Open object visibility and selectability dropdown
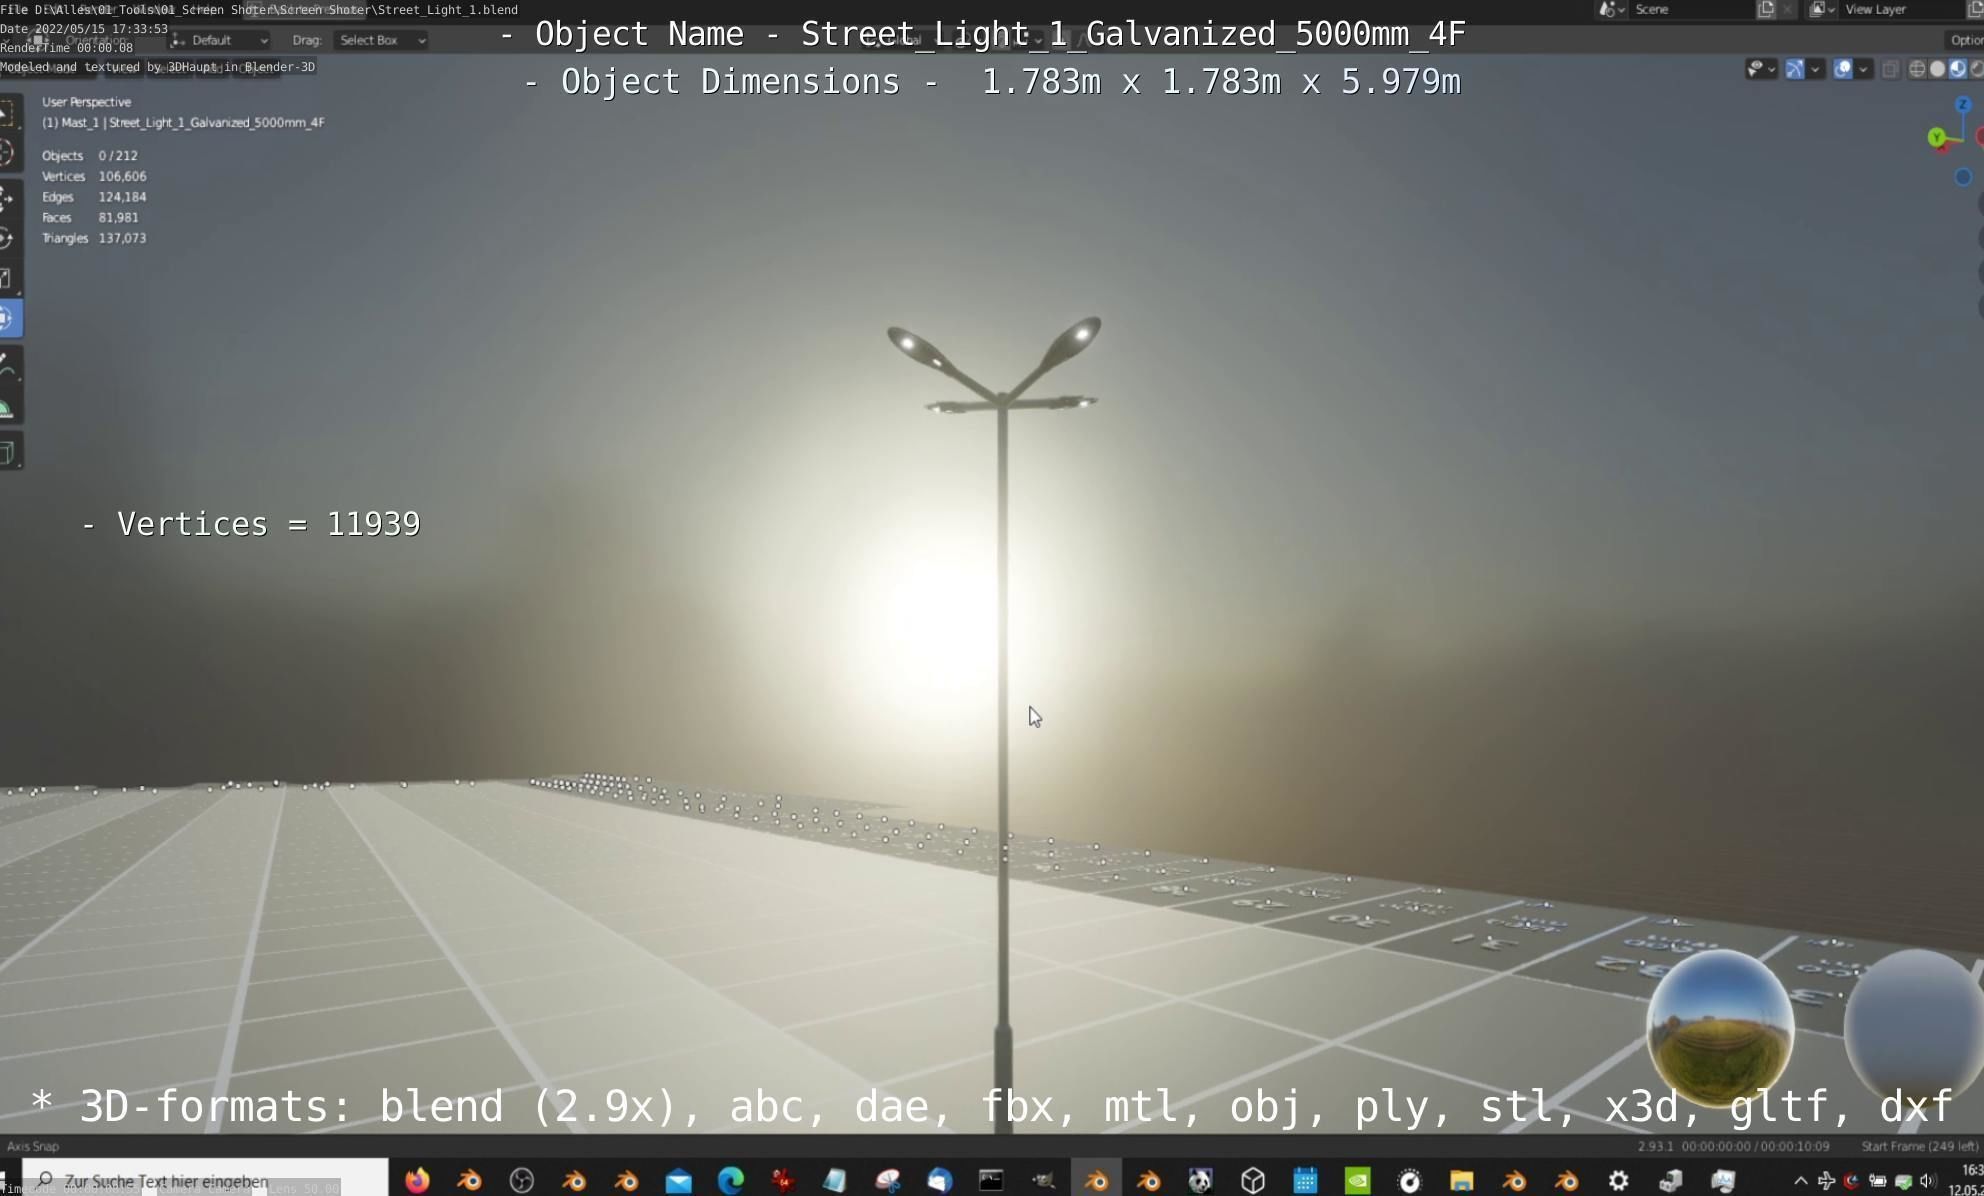This screenshot has width=1984, height=1196. tap(1760, 69)
